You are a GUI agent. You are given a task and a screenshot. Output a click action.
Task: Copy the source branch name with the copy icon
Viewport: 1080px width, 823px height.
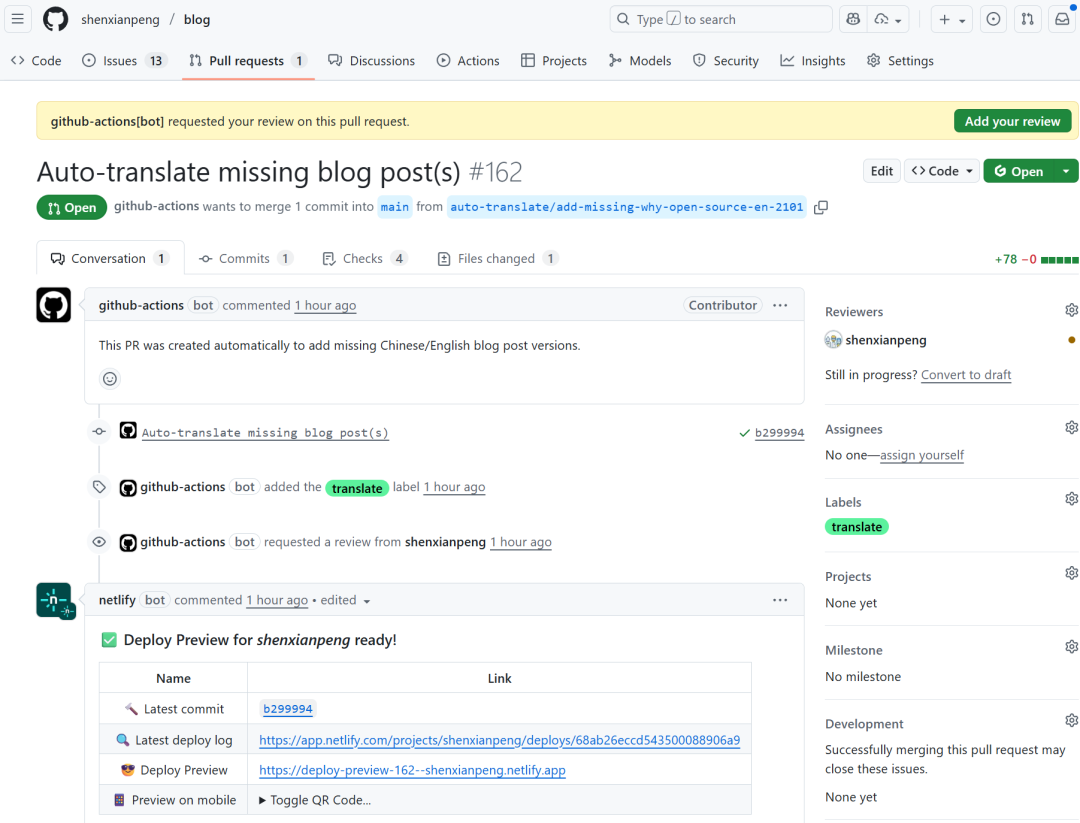(x=820, y=207)
